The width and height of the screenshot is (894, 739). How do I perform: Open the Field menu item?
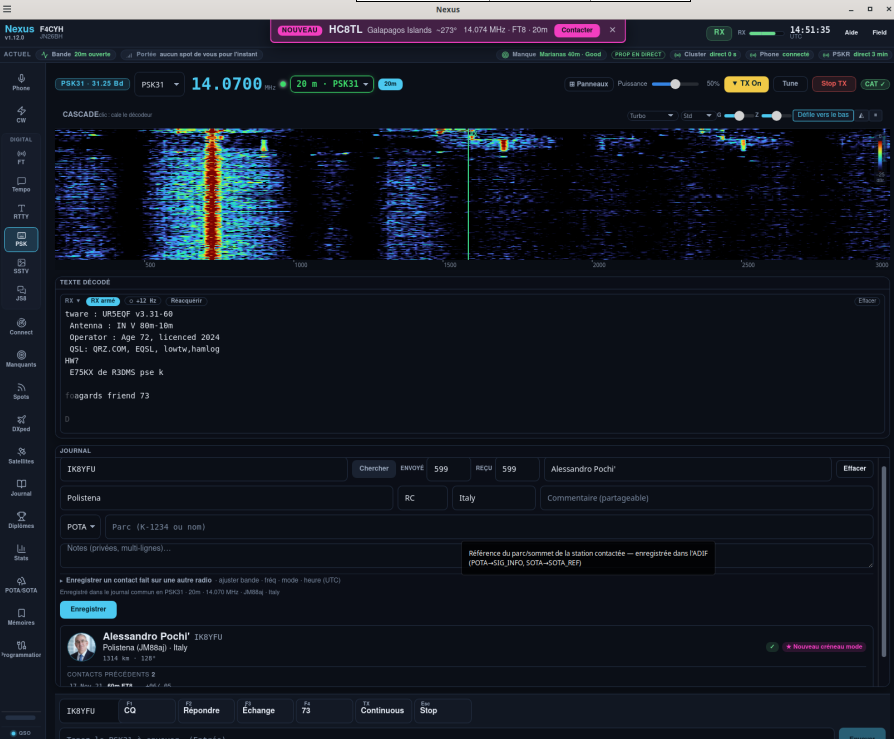[879, 33]
